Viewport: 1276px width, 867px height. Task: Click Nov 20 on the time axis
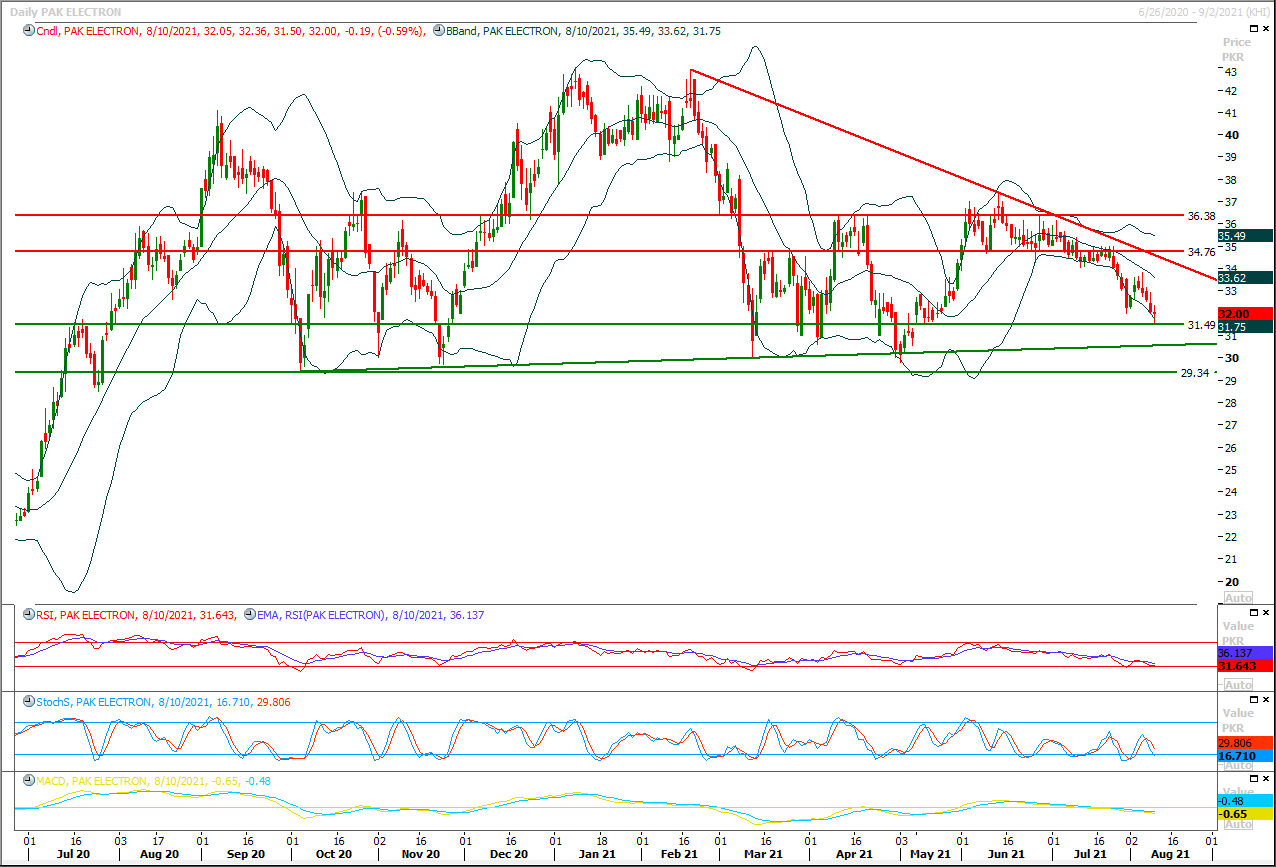[x=421, y=855]
